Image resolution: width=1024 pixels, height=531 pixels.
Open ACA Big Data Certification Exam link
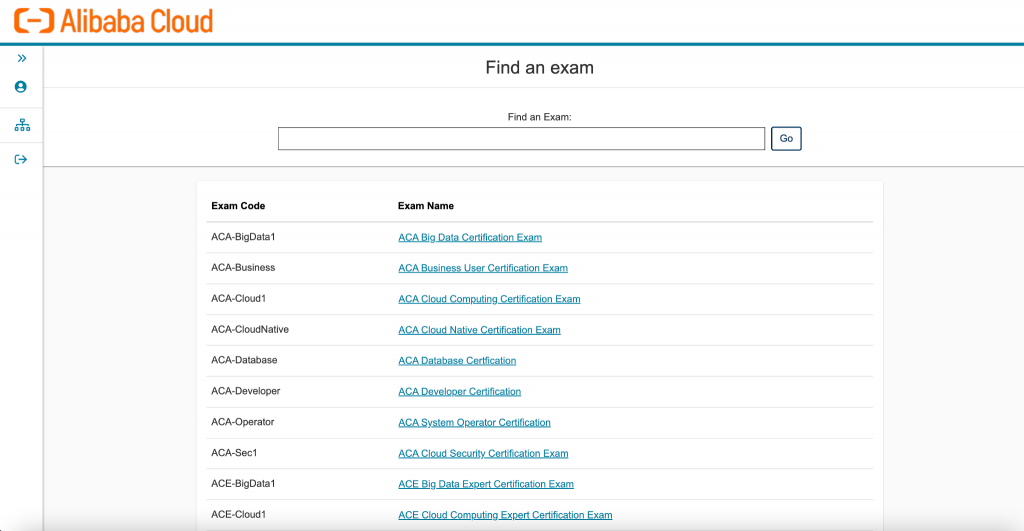coord(470,237)
